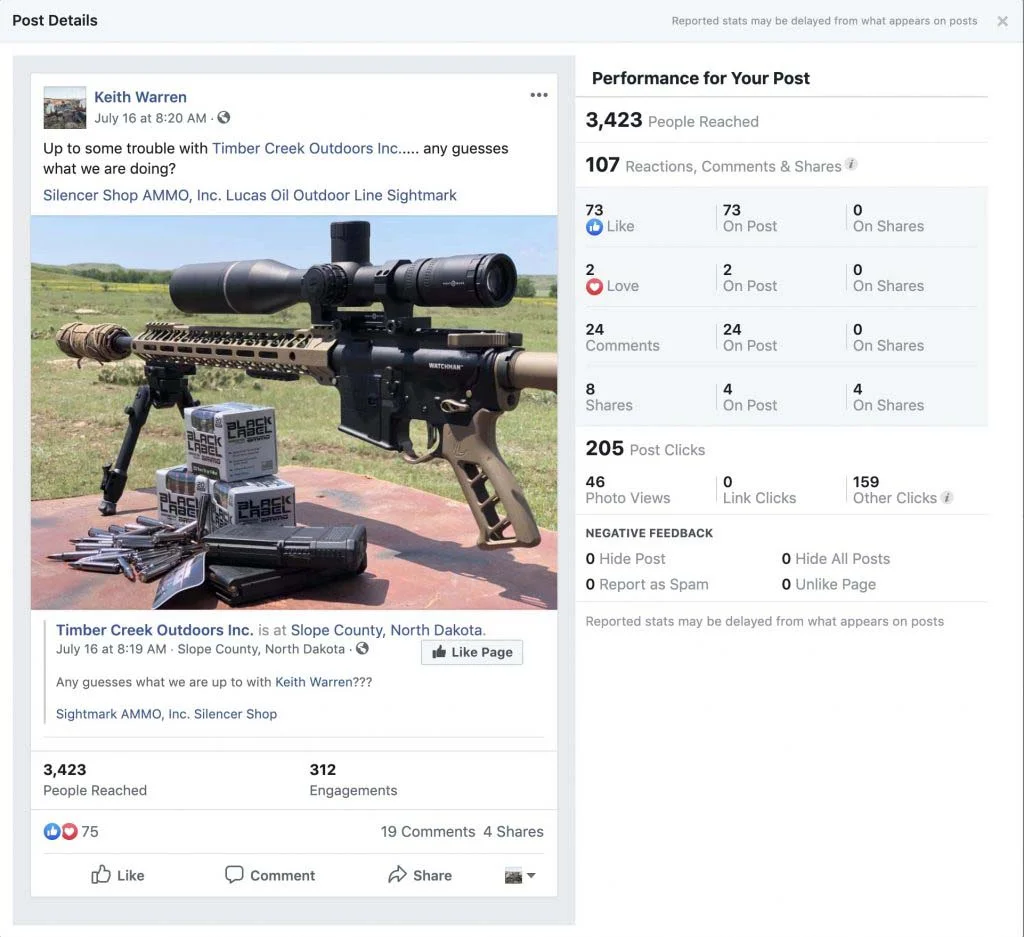This screenshot has height=937, width=1024.
Task: Open the post options ellipsis menu
Action: point(539,95)
